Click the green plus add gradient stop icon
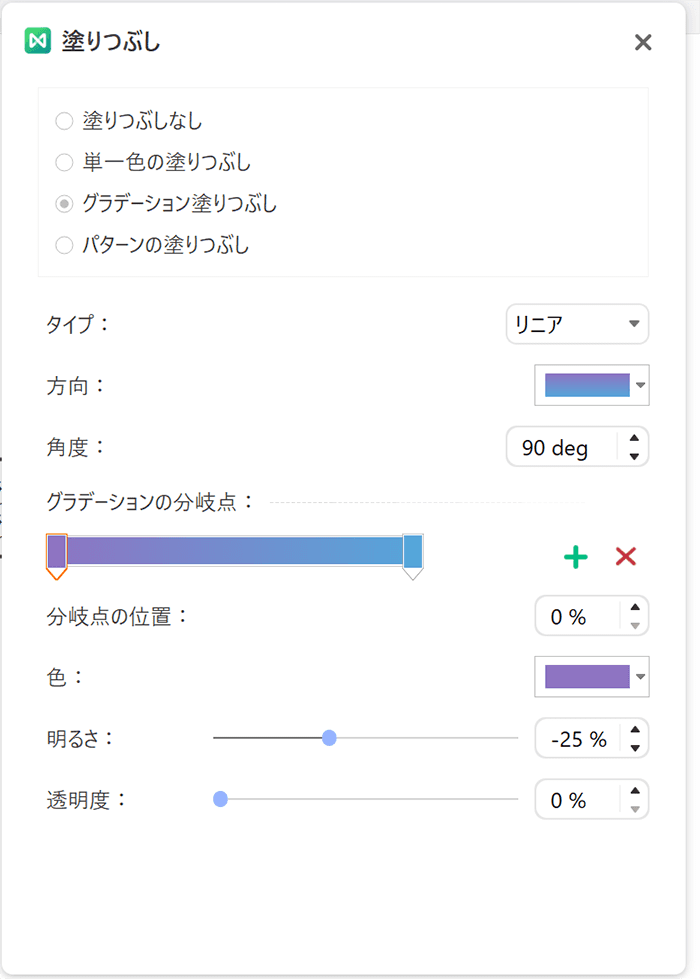Viewport: 700px width, 979px height. [575, 556]
